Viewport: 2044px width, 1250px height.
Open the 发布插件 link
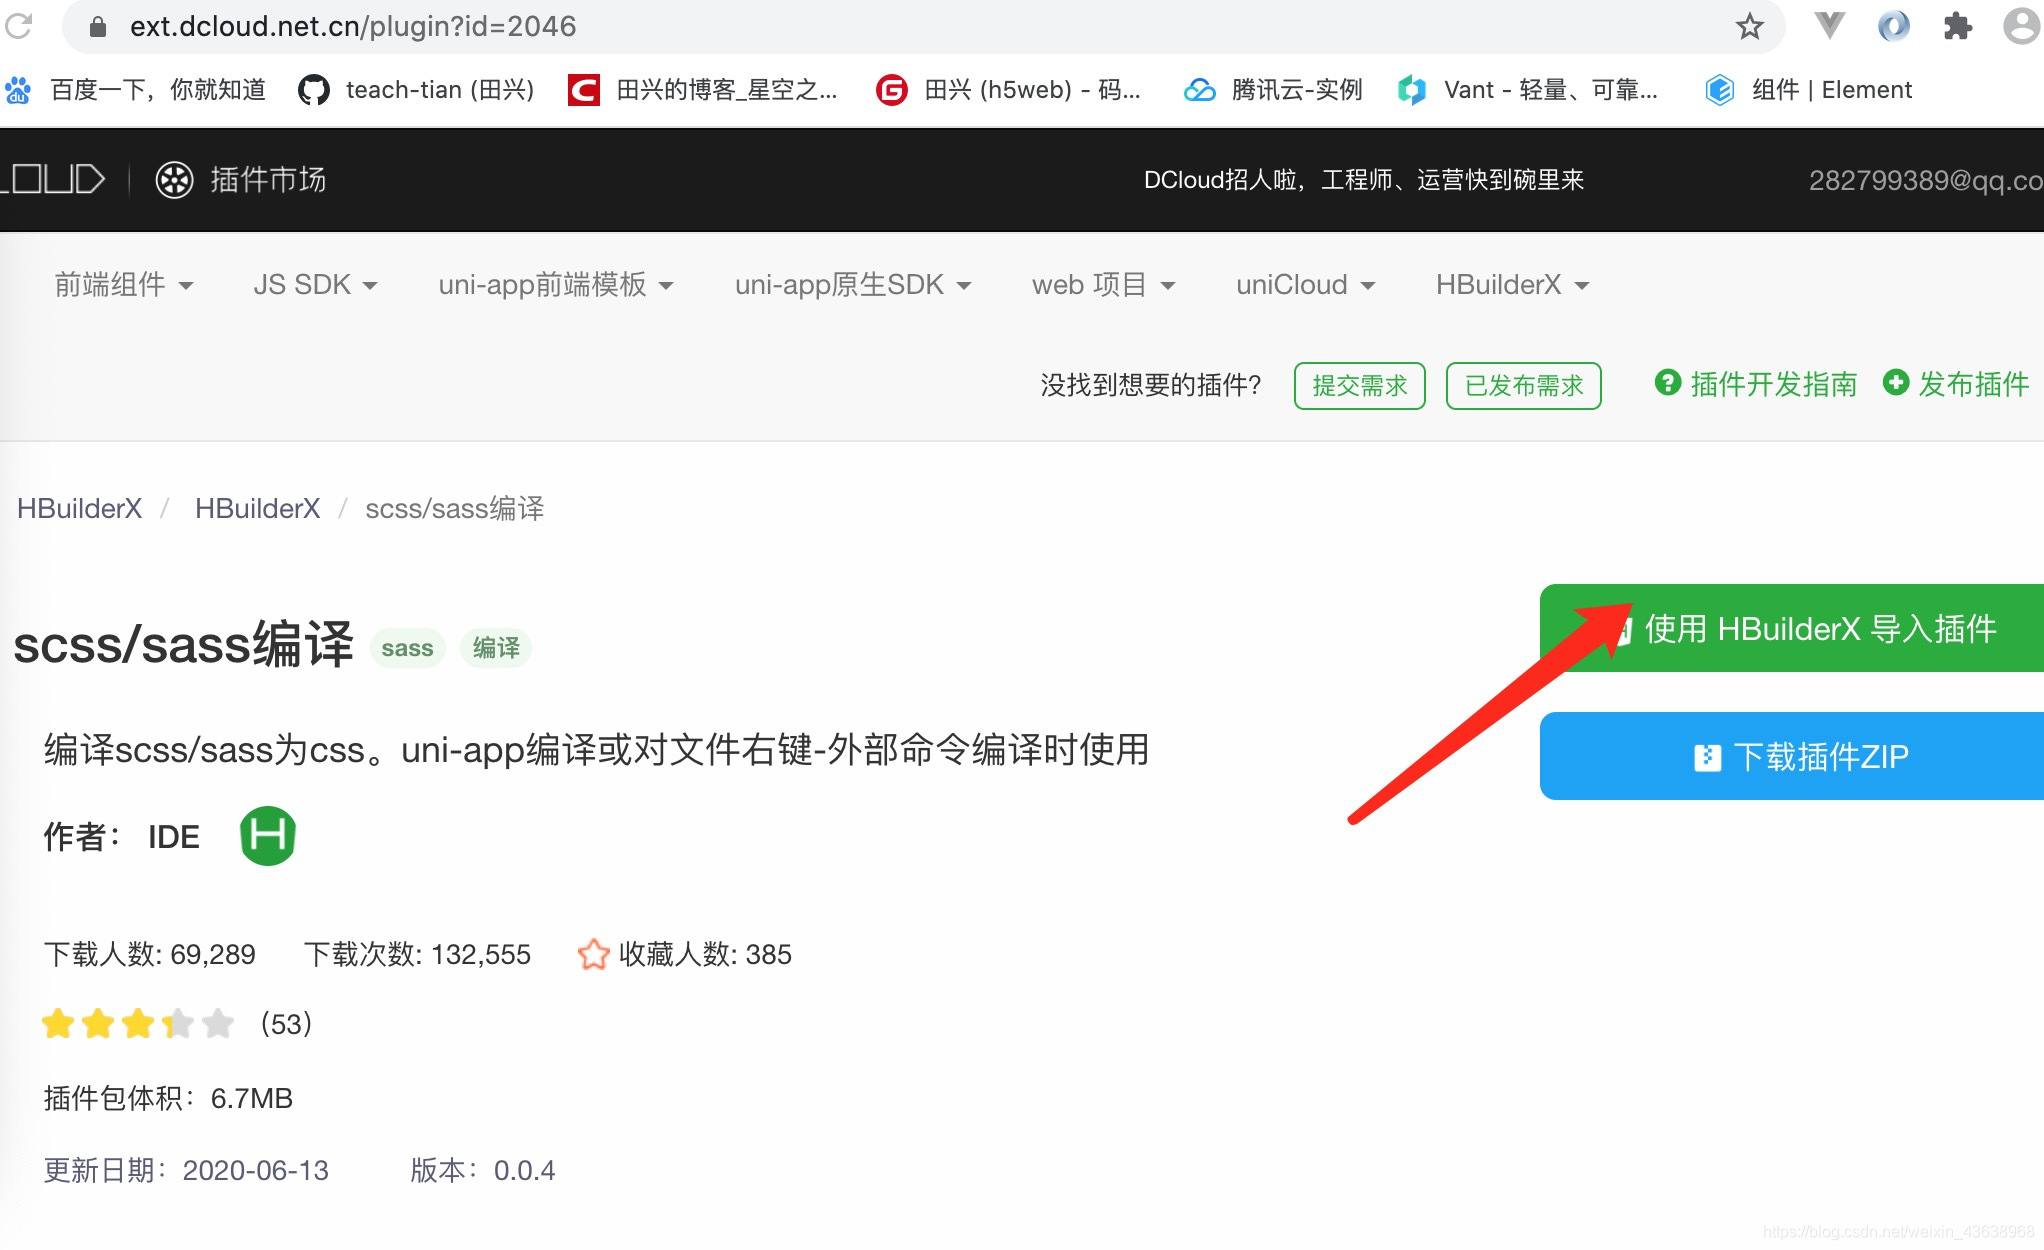click(1974, 384)
